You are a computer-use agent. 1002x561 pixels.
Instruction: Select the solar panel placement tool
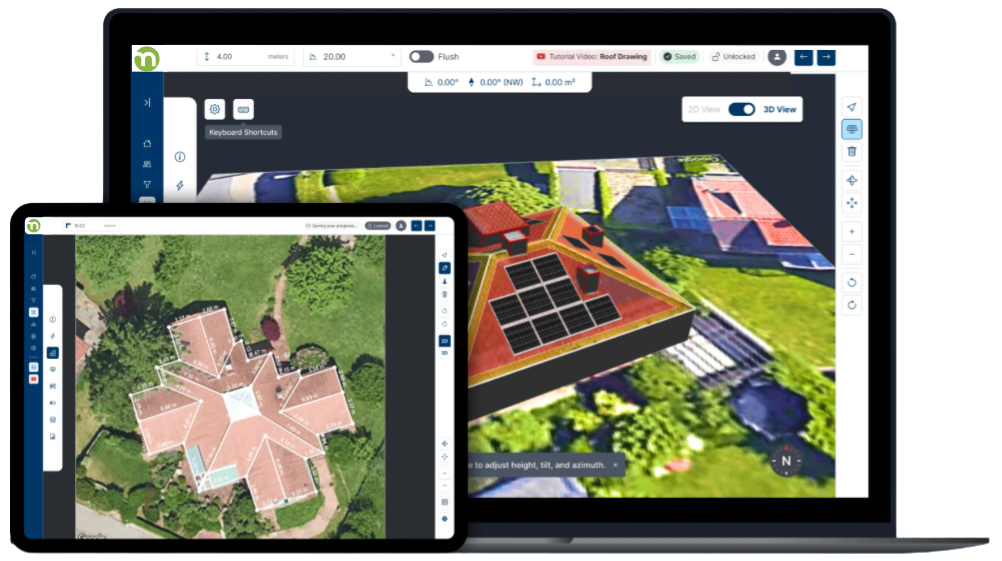[x=852, y=129]
